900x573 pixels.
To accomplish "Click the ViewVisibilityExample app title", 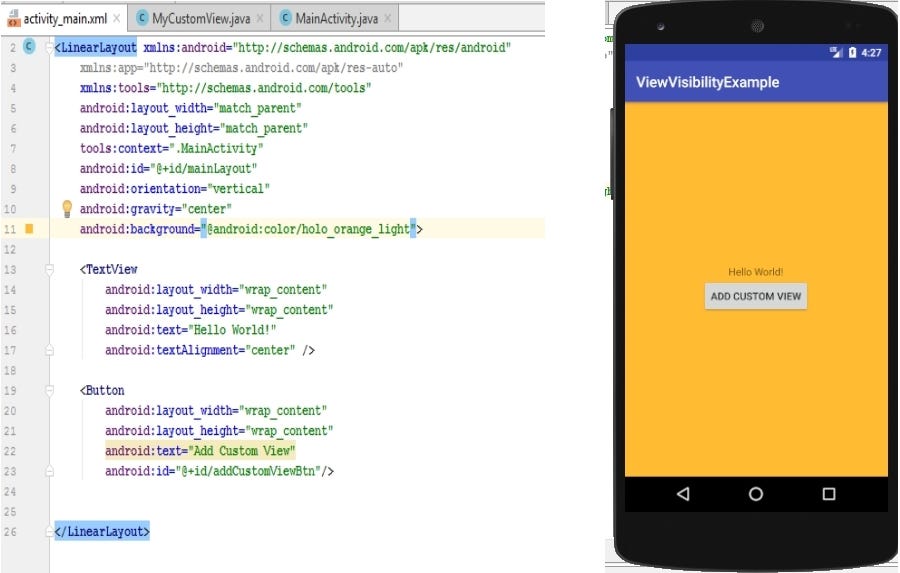I will pos(707,82).
